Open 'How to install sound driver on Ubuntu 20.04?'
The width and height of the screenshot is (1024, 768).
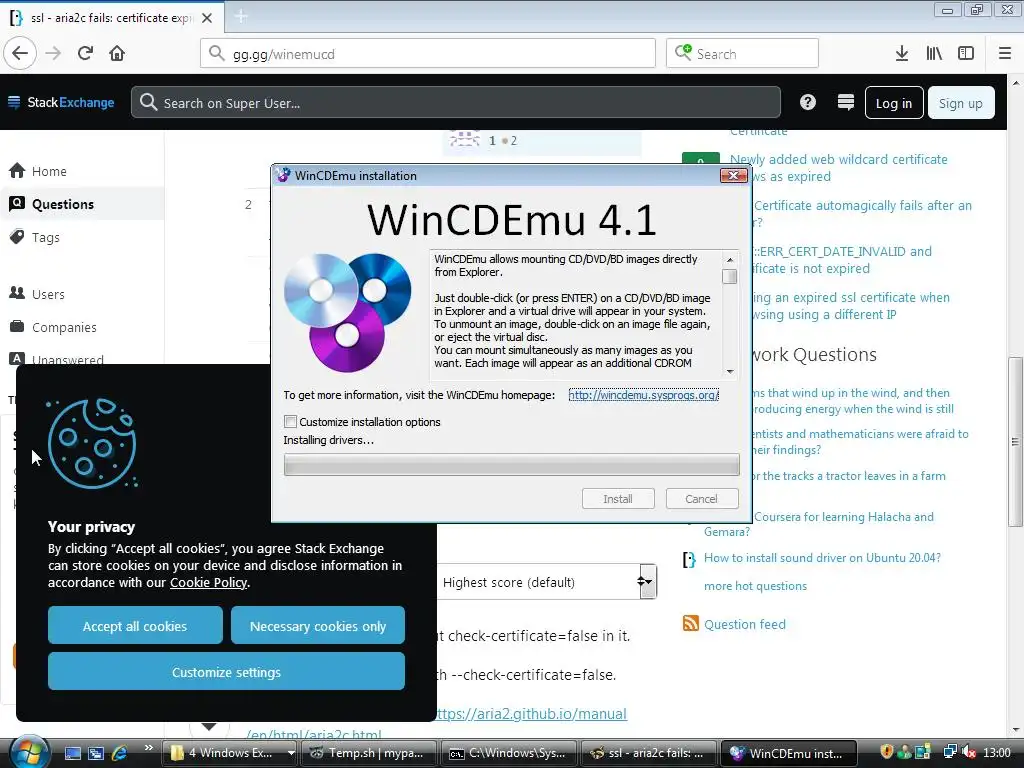point(822,558)
